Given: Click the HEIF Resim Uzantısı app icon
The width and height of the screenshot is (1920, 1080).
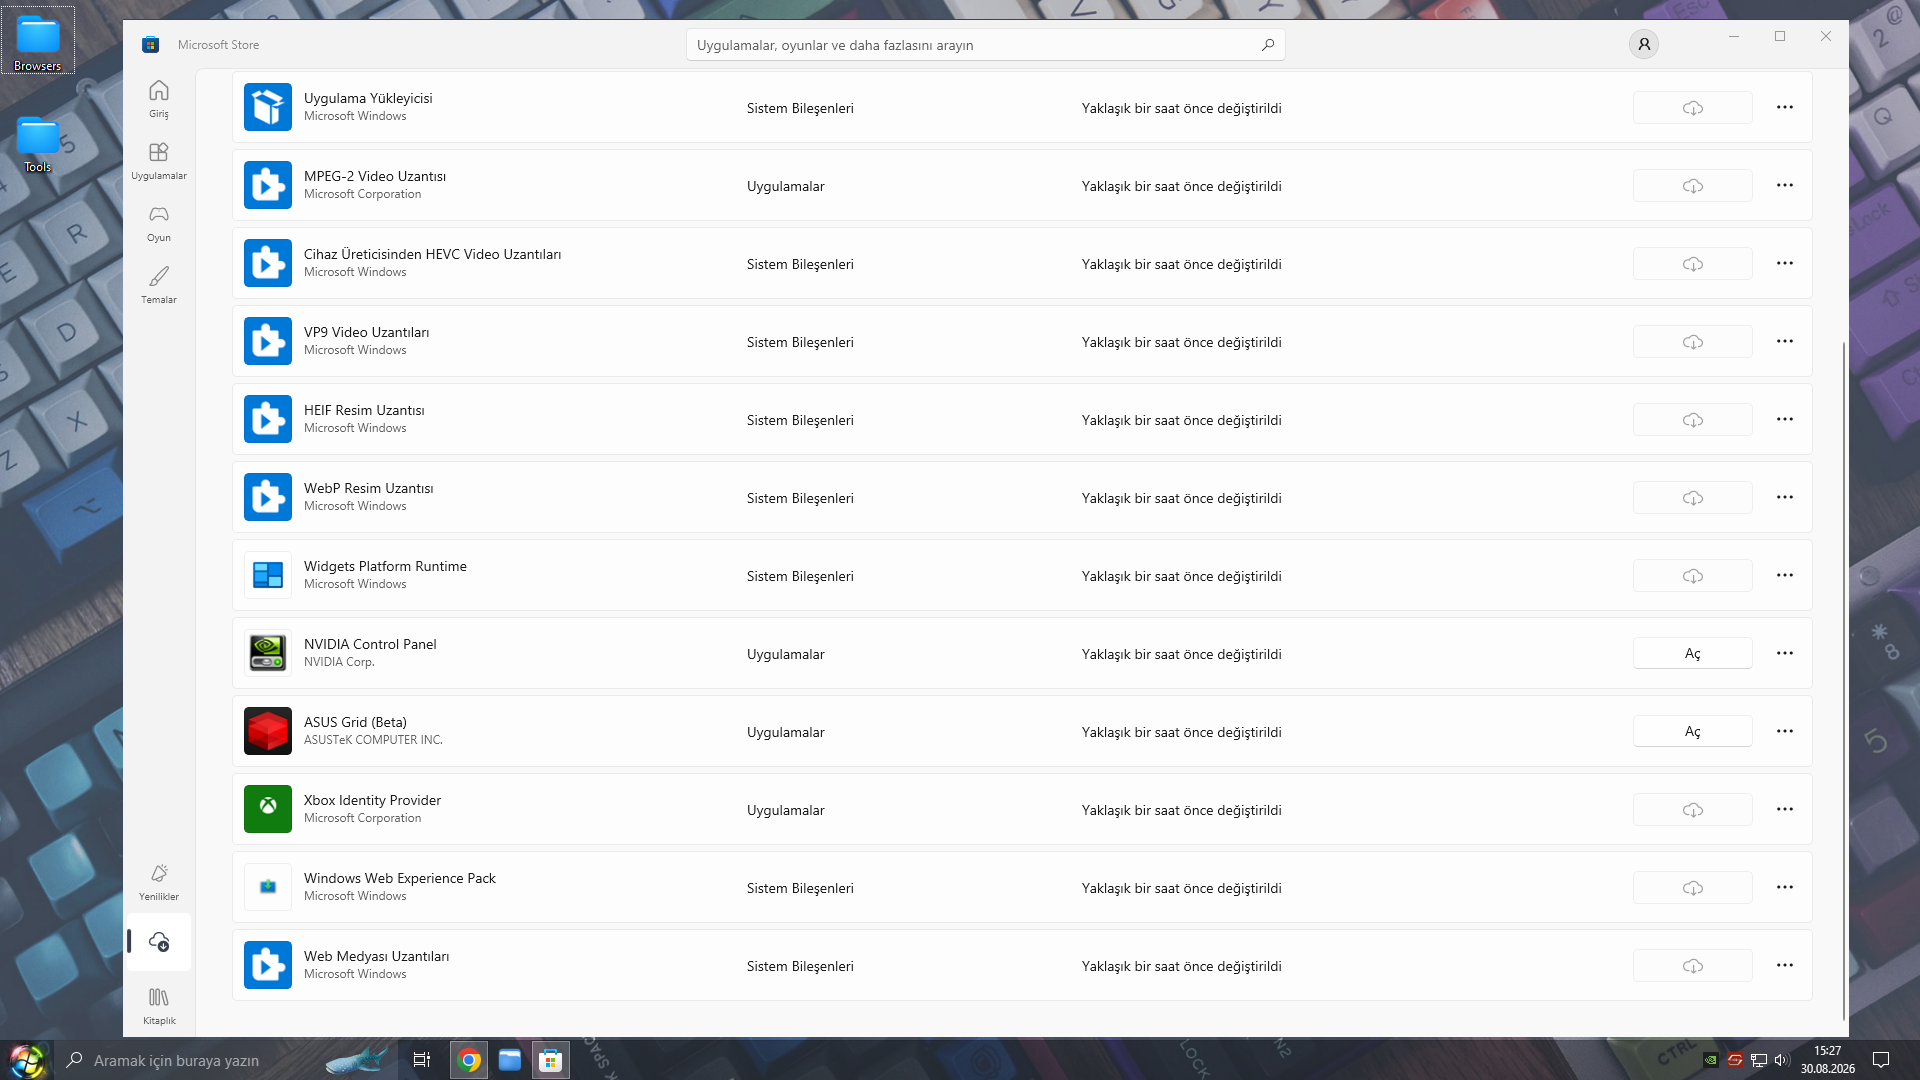Looking at the screenshot, I should pyautogui.click(x=268, y=419).
